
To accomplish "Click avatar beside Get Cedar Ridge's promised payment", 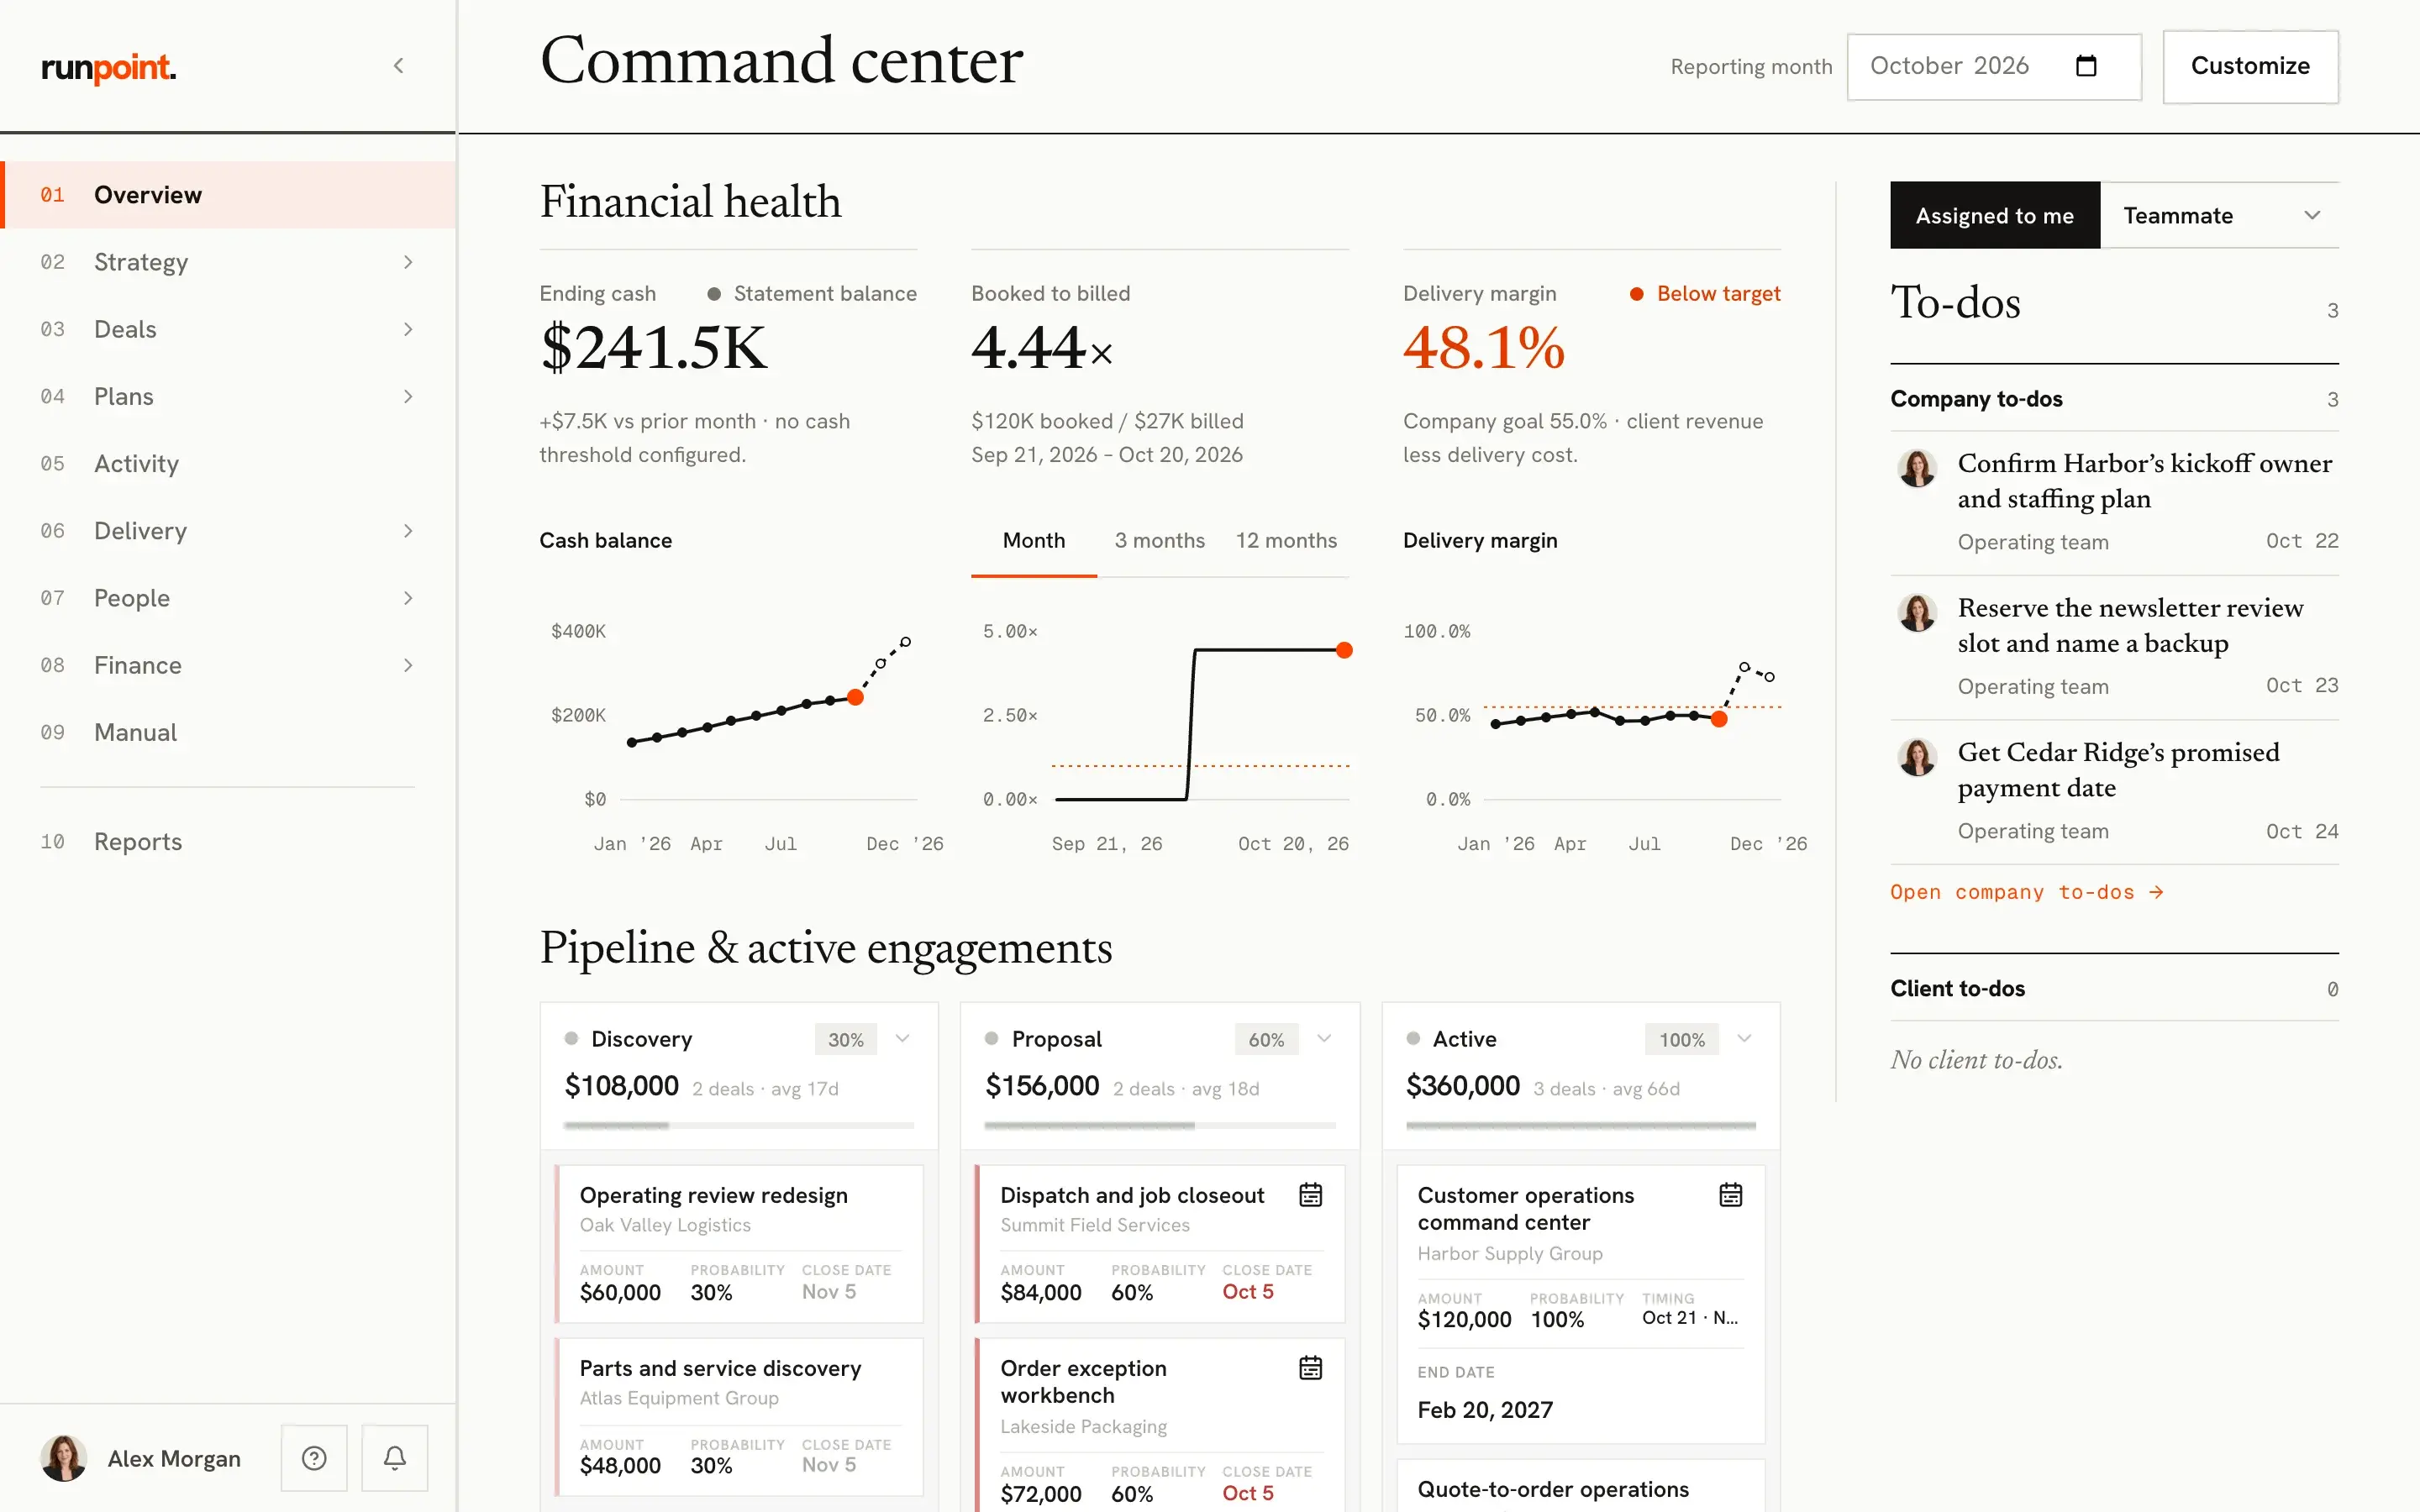I will 1917,757.
